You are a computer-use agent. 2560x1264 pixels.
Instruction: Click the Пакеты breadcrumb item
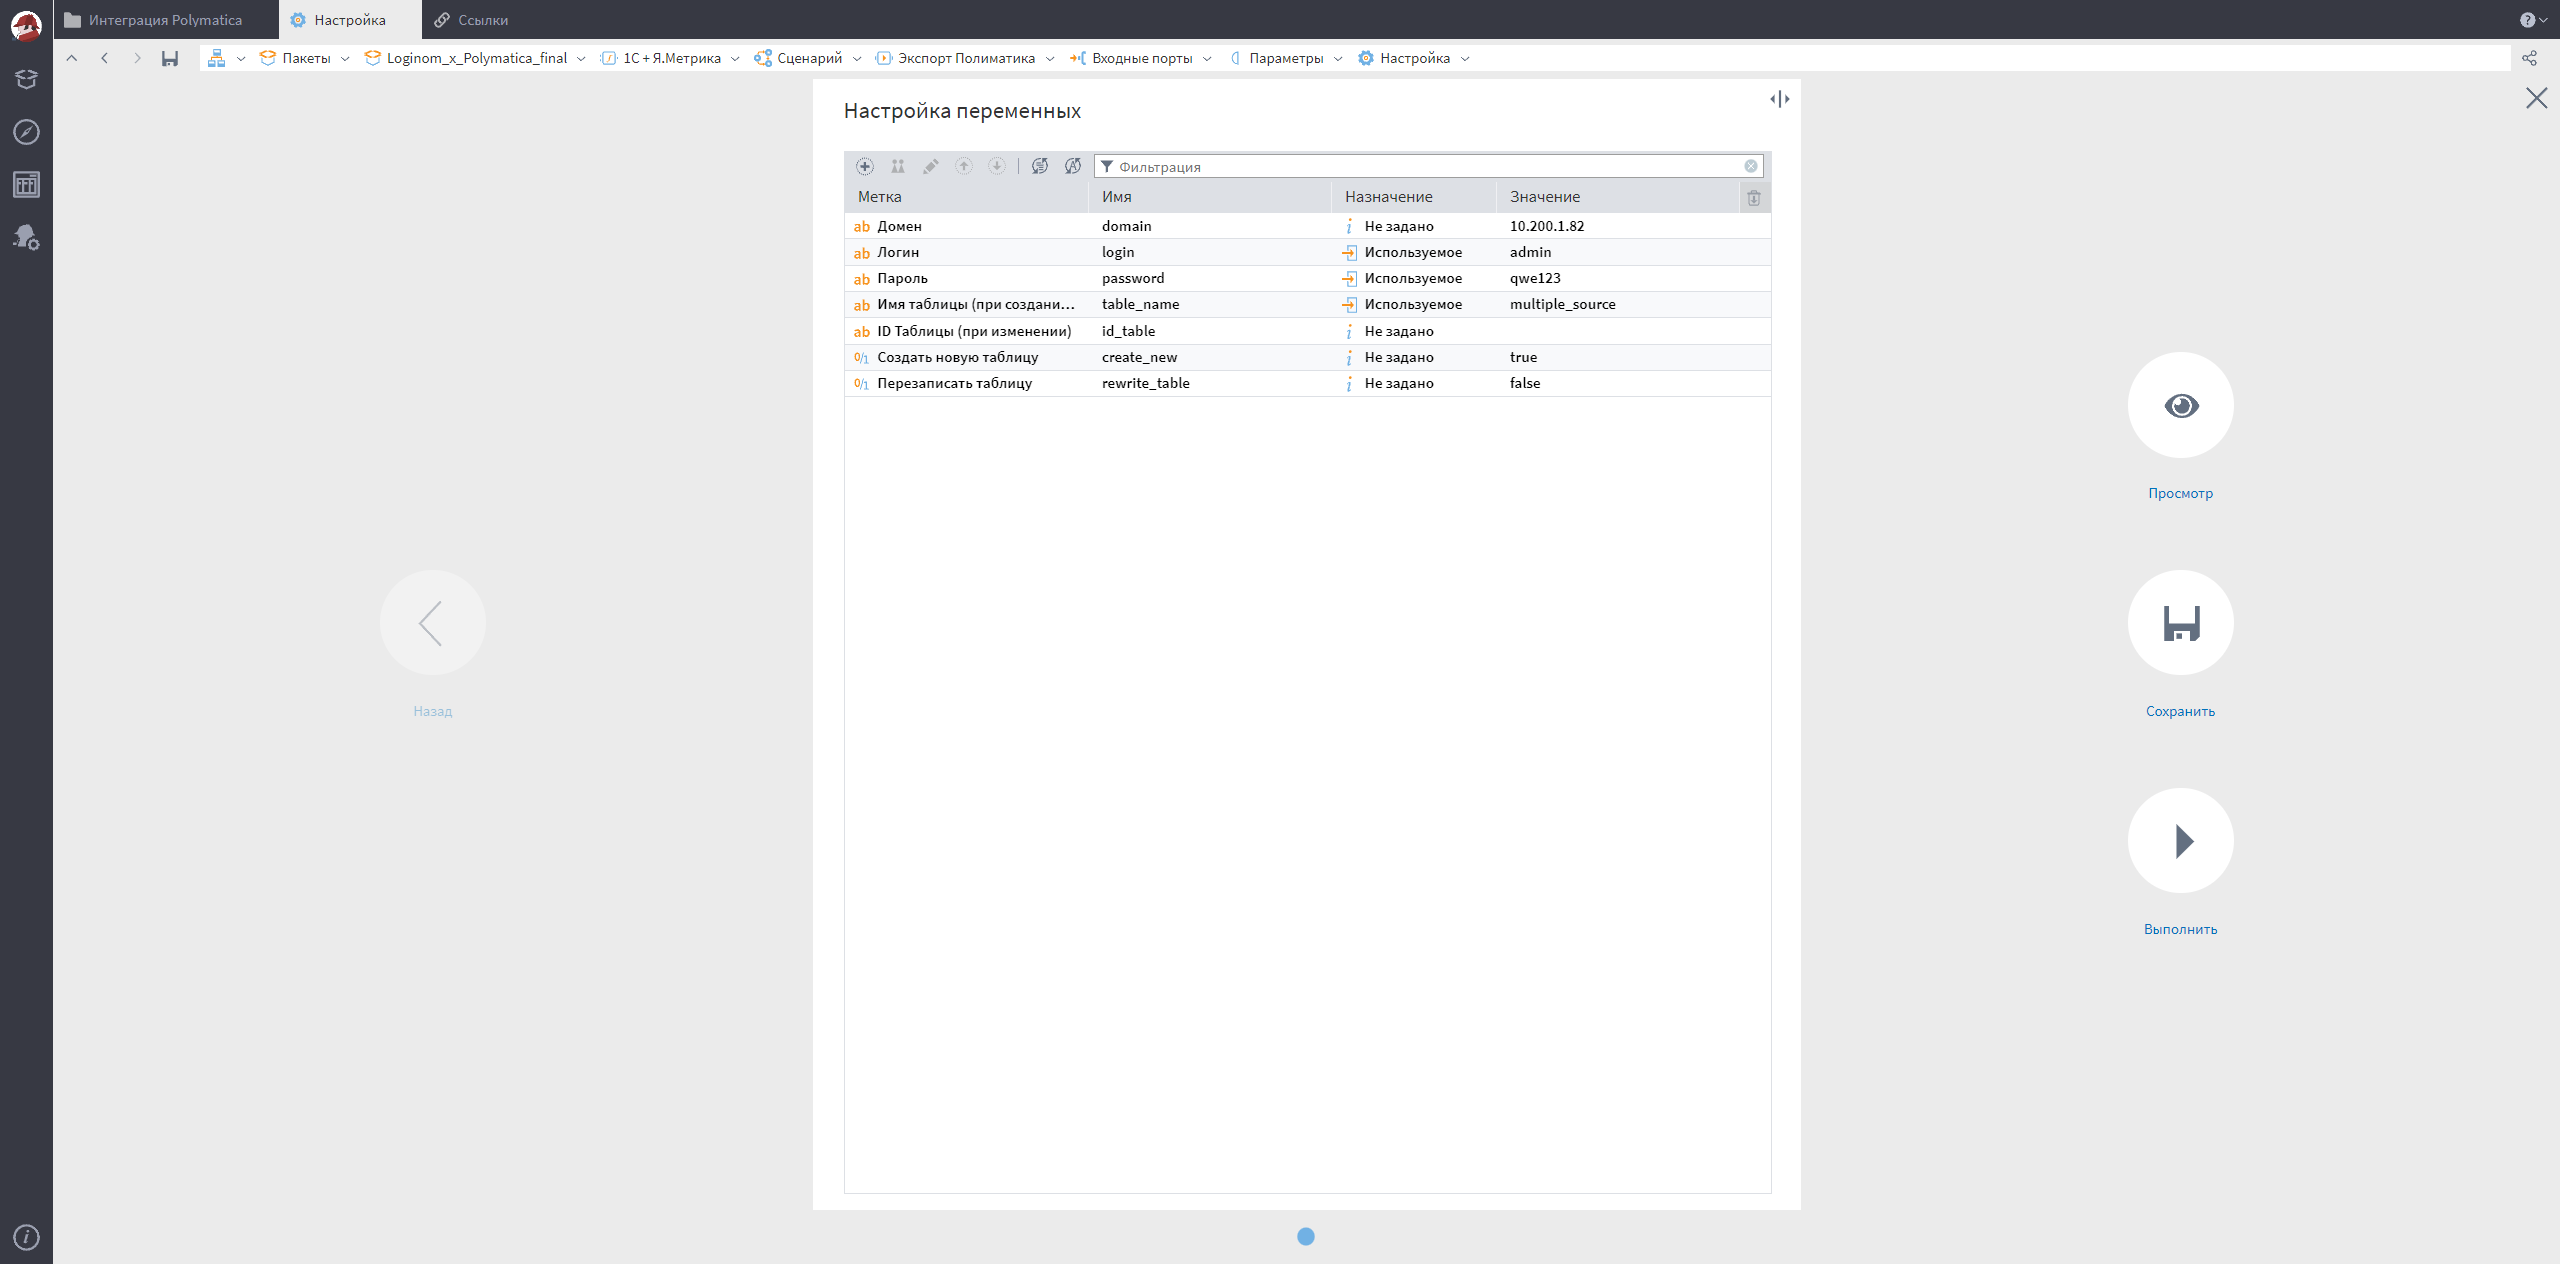pyautogui.click(x=295, y=58)
